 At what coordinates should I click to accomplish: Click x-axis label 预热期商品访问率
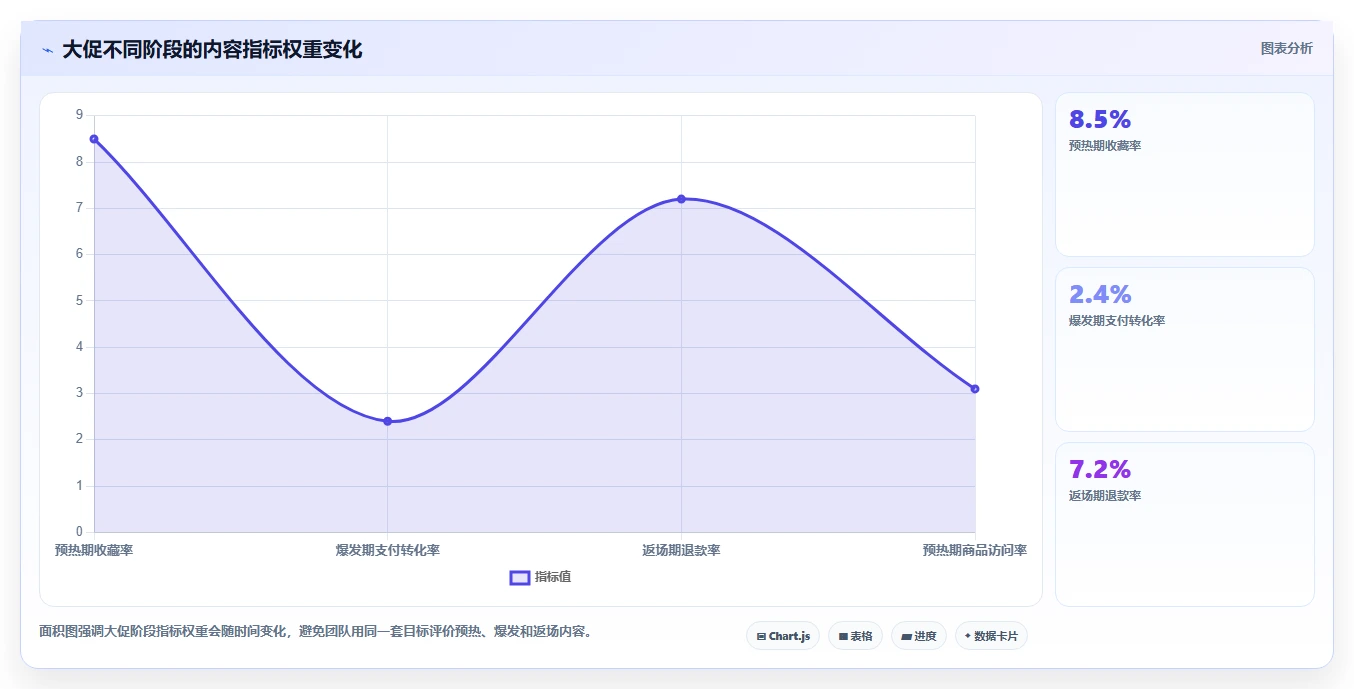pyautogui.click(x=975, y=551)
